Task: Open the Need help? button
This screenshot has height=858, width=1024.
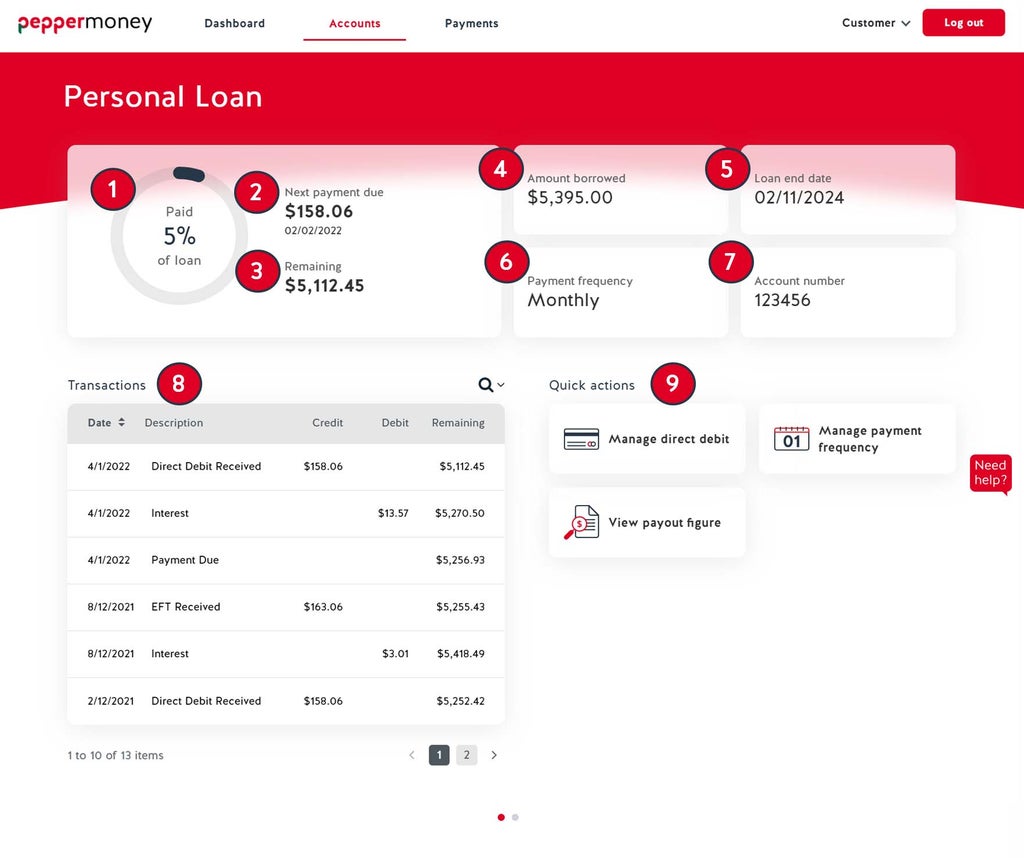Action: click(x=989, y=472)
